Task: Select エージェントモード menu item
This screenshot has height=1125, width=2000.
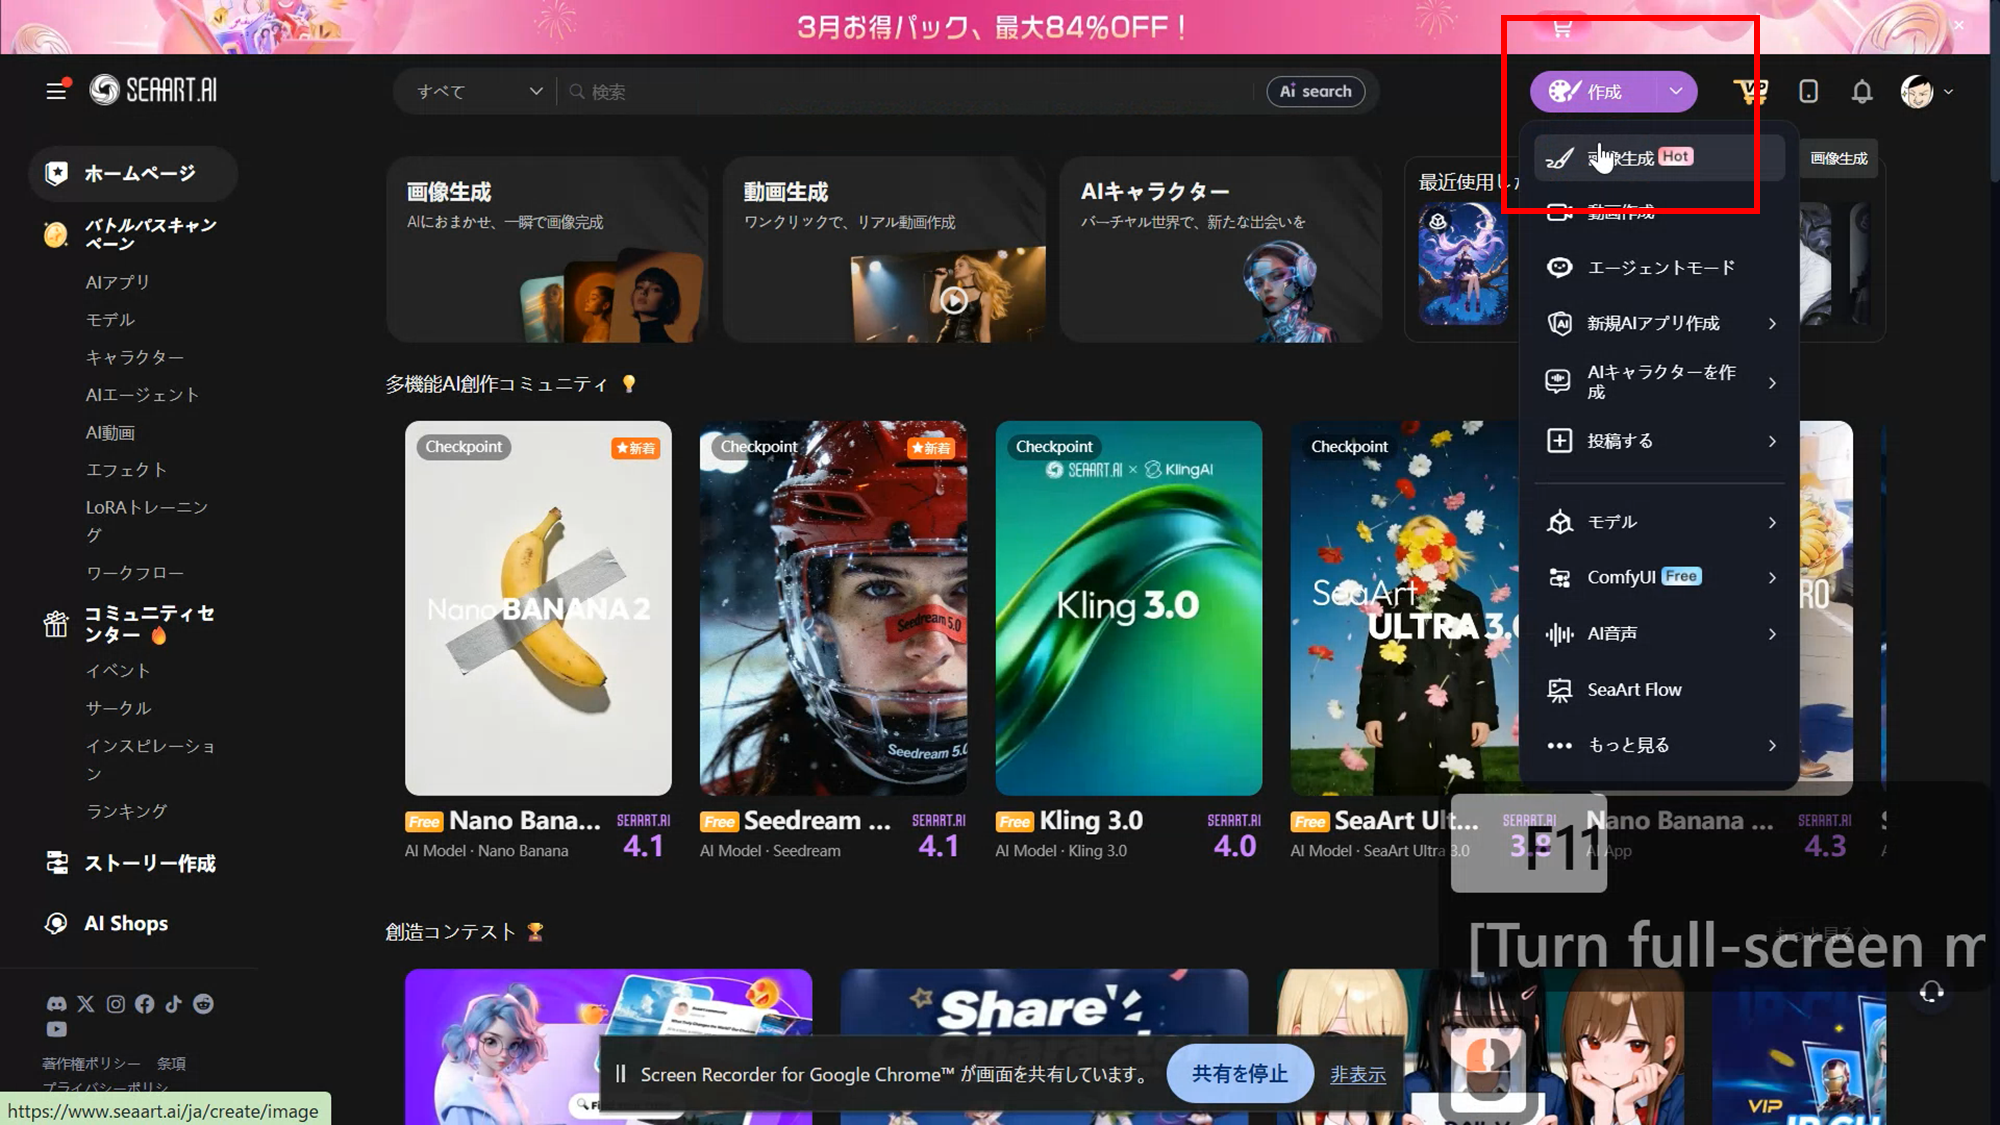Action: (x=1661, y=267)
